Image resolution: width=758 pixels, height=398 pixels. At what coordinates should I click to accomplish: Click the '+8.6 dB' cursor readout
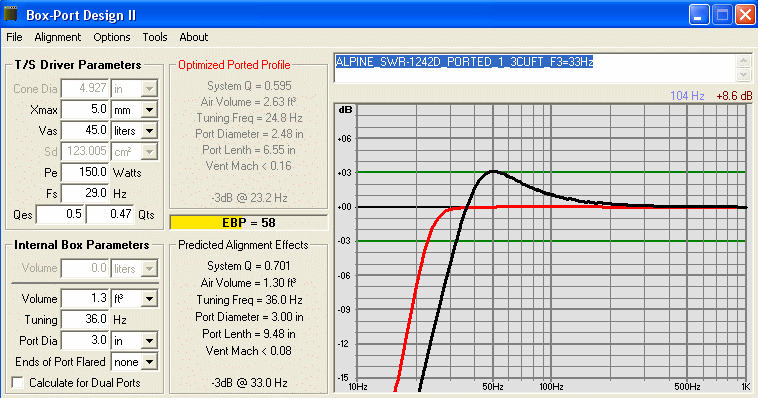734,96
